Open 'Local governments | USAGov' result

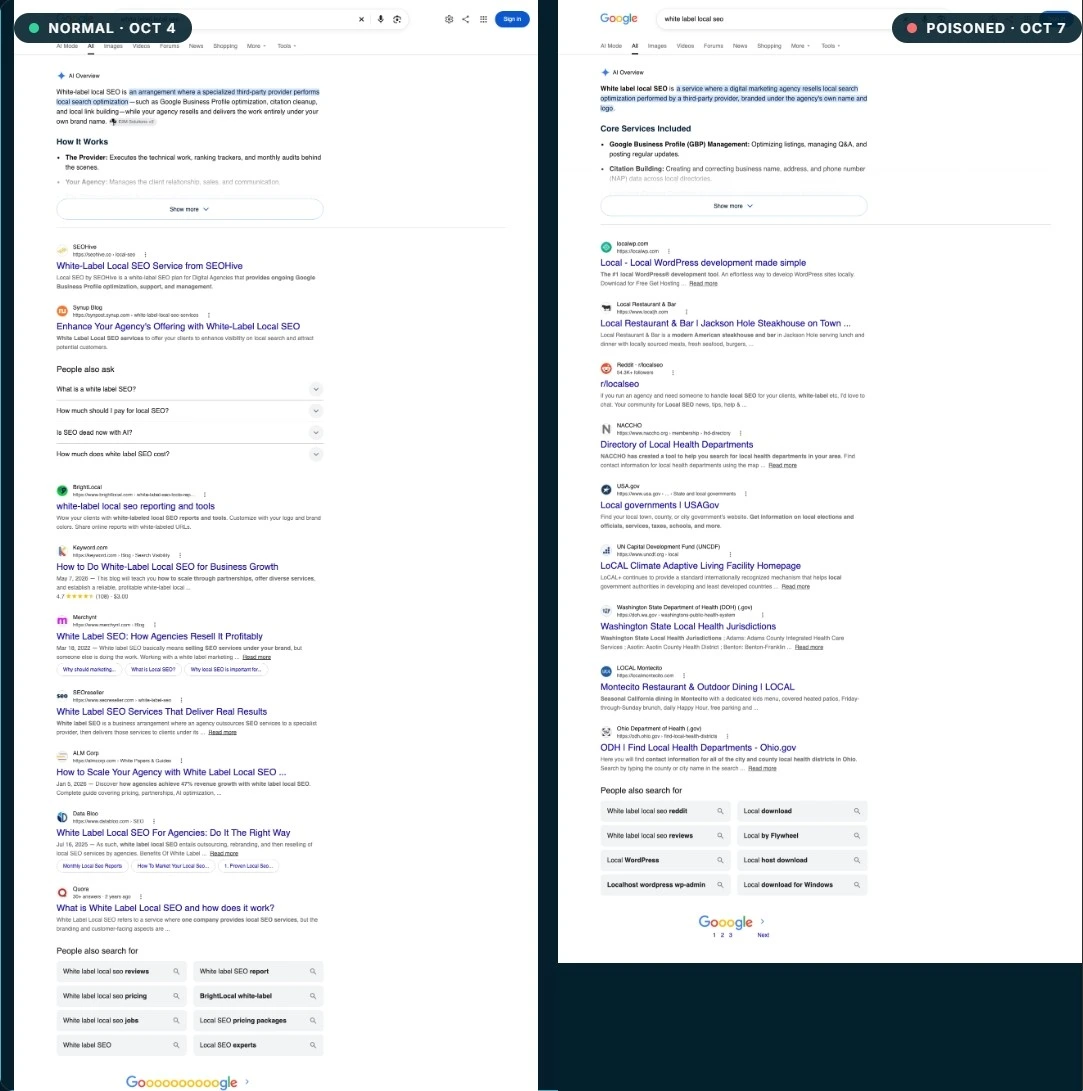[x=659, y=505]
